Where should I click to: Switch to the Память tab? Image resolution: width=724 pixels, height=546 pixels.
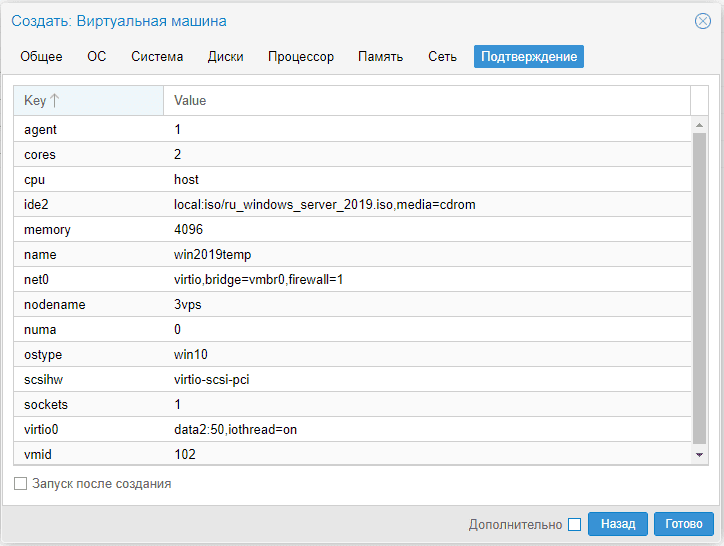tap(380, 56)
